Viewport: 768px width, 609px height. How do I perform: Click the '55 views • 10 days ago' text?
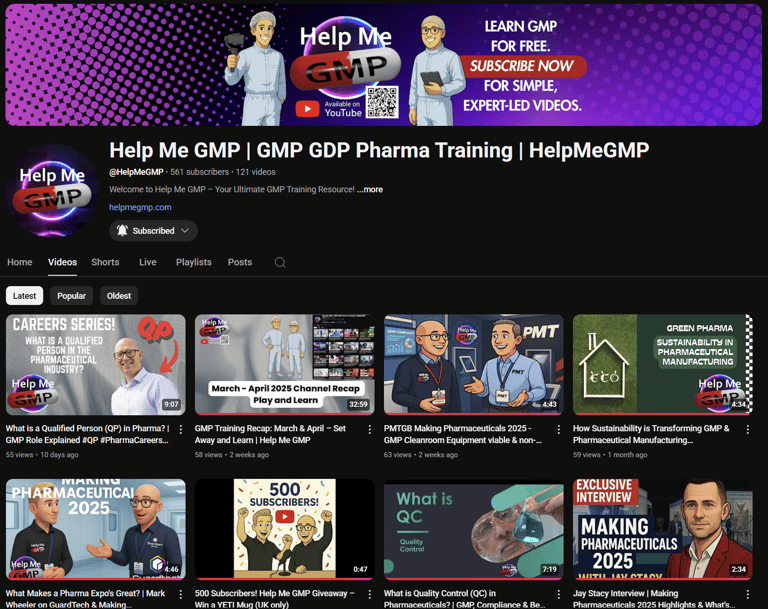[42, 455]
